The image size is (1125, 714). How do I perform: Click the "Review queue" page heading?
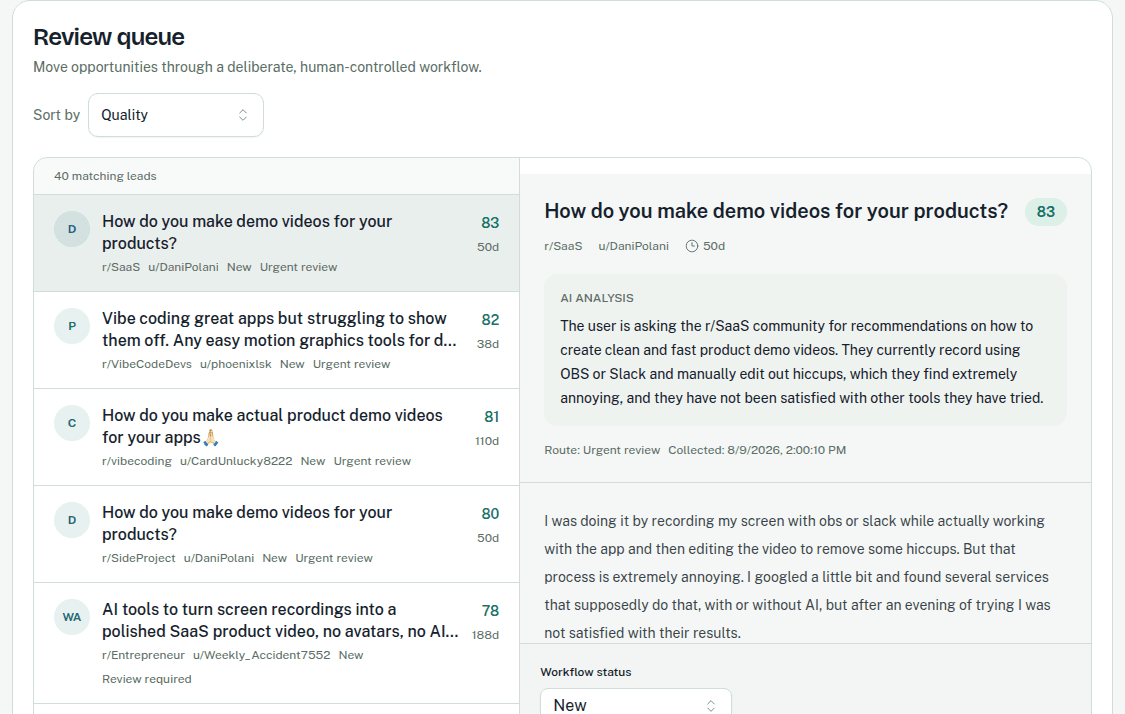point(109,37)
